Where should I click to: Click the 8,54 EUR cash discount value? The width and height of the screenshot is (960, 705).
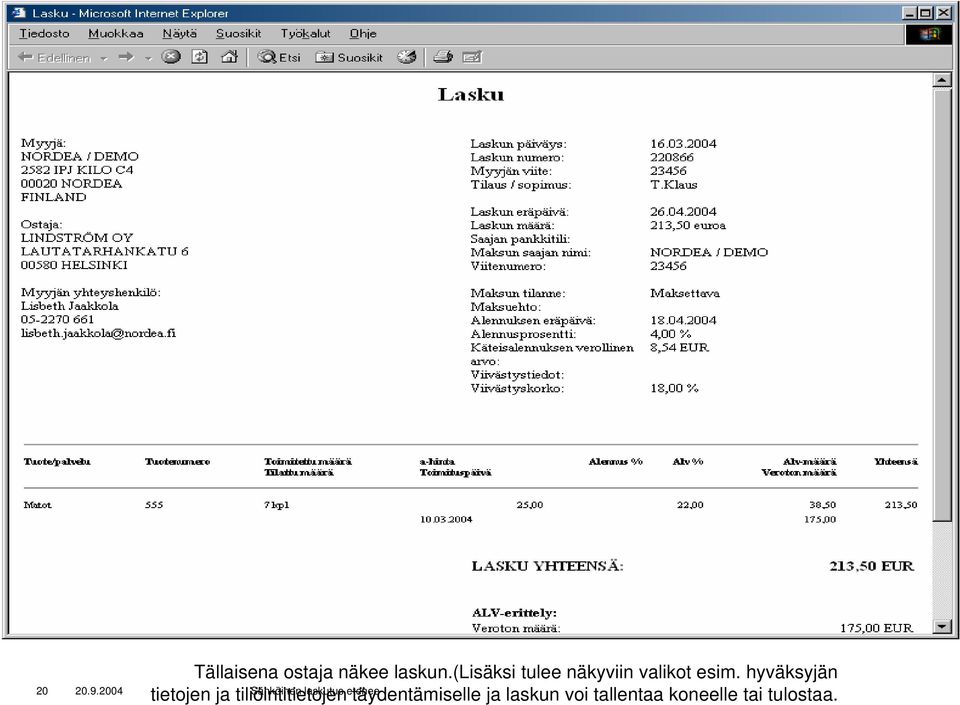tap(679, 348)
